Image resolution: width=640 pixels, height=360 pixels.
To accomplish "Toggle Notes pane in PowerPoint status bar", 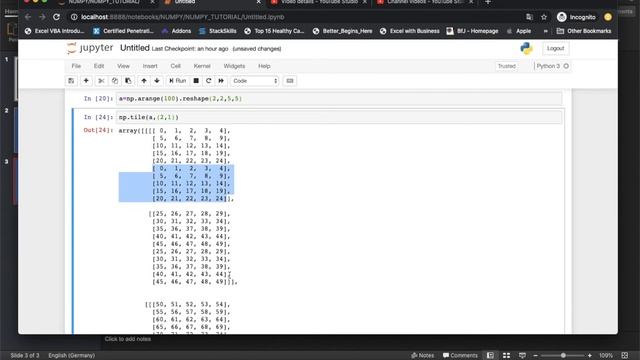I will [422, 356].
